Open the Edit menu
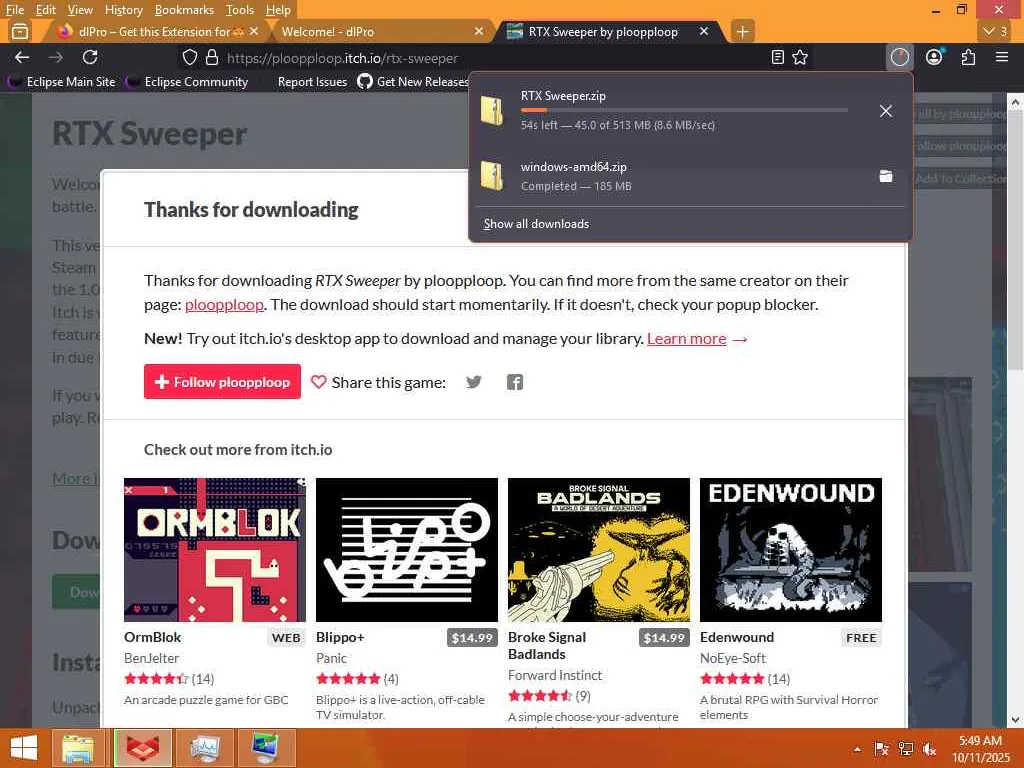Image resolution: width=1024 pixels, height=768 pixels. click(x=46, y=10)
